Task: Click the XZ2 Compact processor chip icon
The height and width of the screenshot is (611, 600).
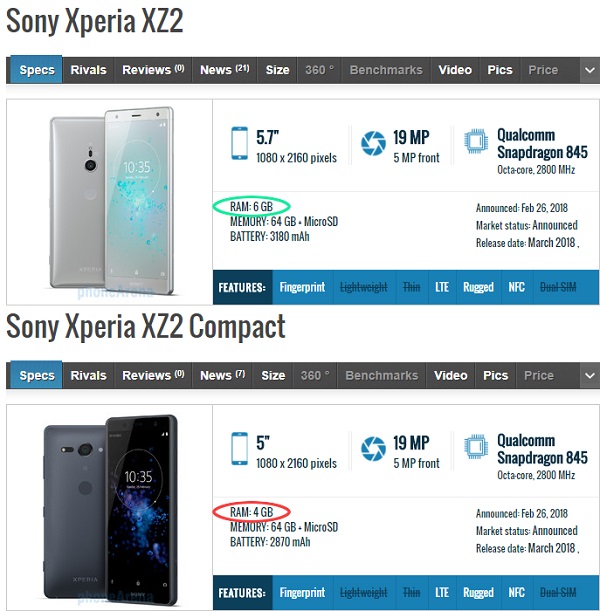Action: pos(476,447)
